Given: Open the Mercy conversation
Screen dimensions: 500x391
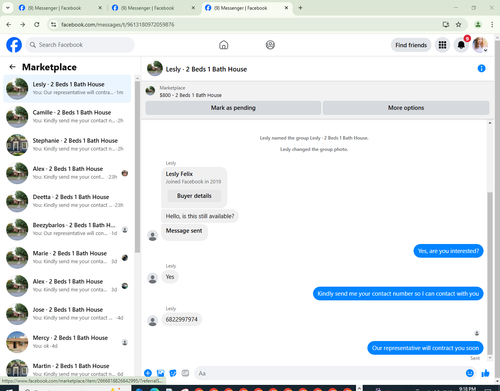Looking at the screenshot, I should [67, 342].
